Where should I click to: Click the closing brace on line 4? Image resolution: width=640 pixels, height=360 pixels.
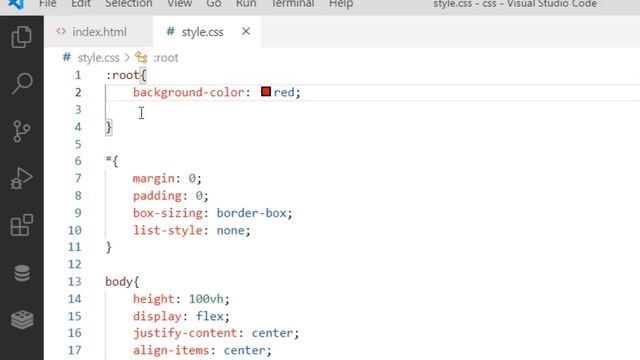click(x=109, y=127)
